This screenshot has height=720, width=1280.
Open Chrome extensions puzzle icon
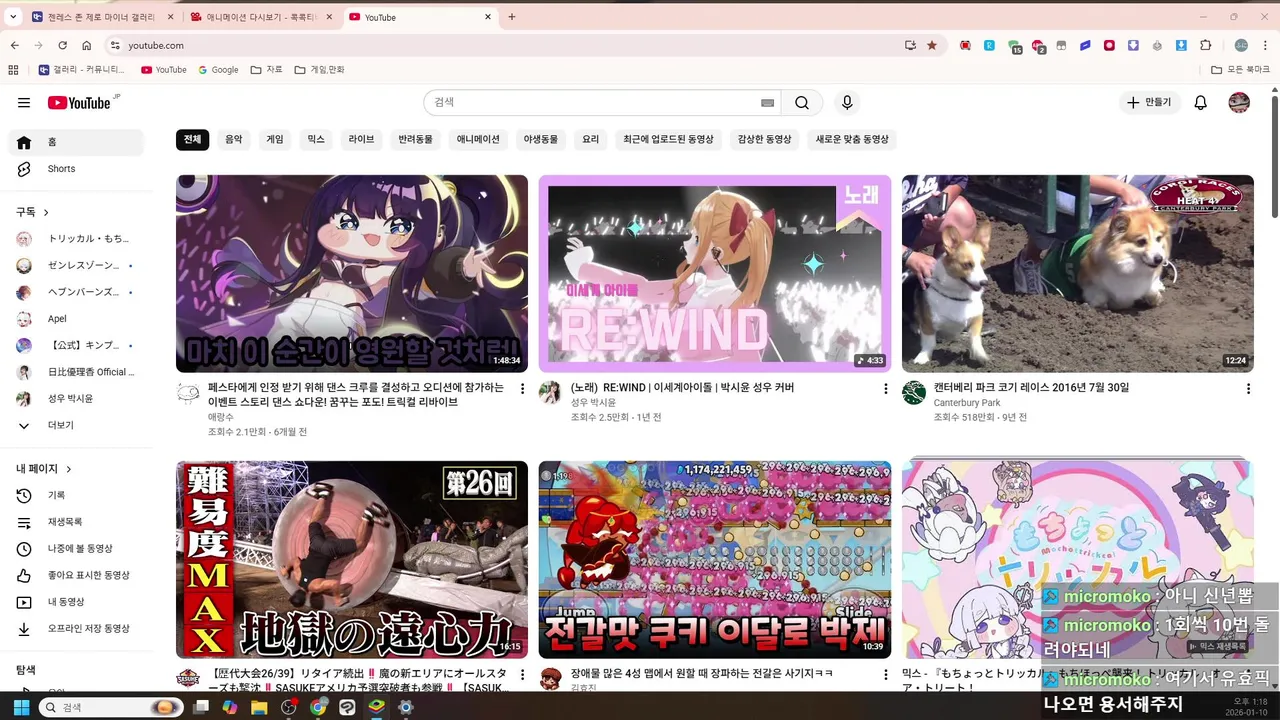pyautogui.click(x=1205, y=45)
